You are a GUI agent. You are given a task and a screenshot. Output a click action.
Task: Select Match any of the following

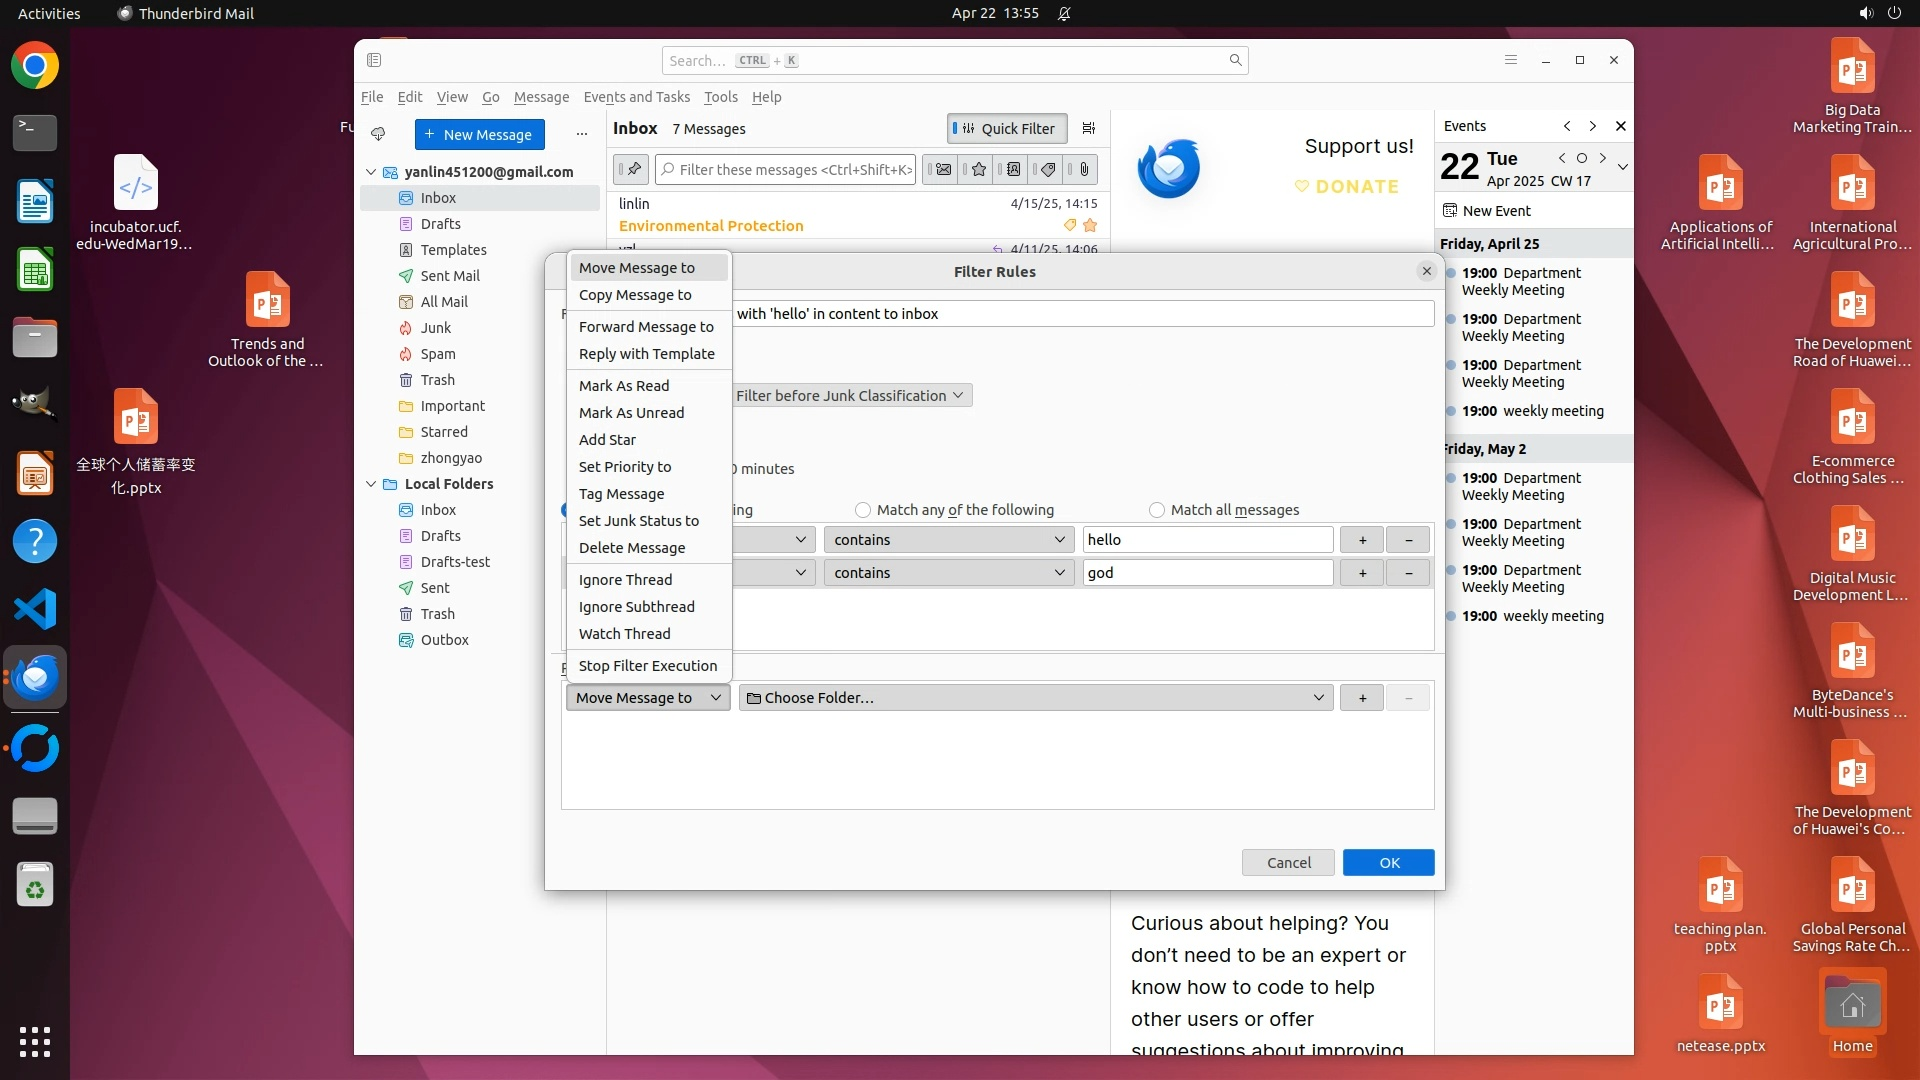pyautogui.click(x=863, y=510)
